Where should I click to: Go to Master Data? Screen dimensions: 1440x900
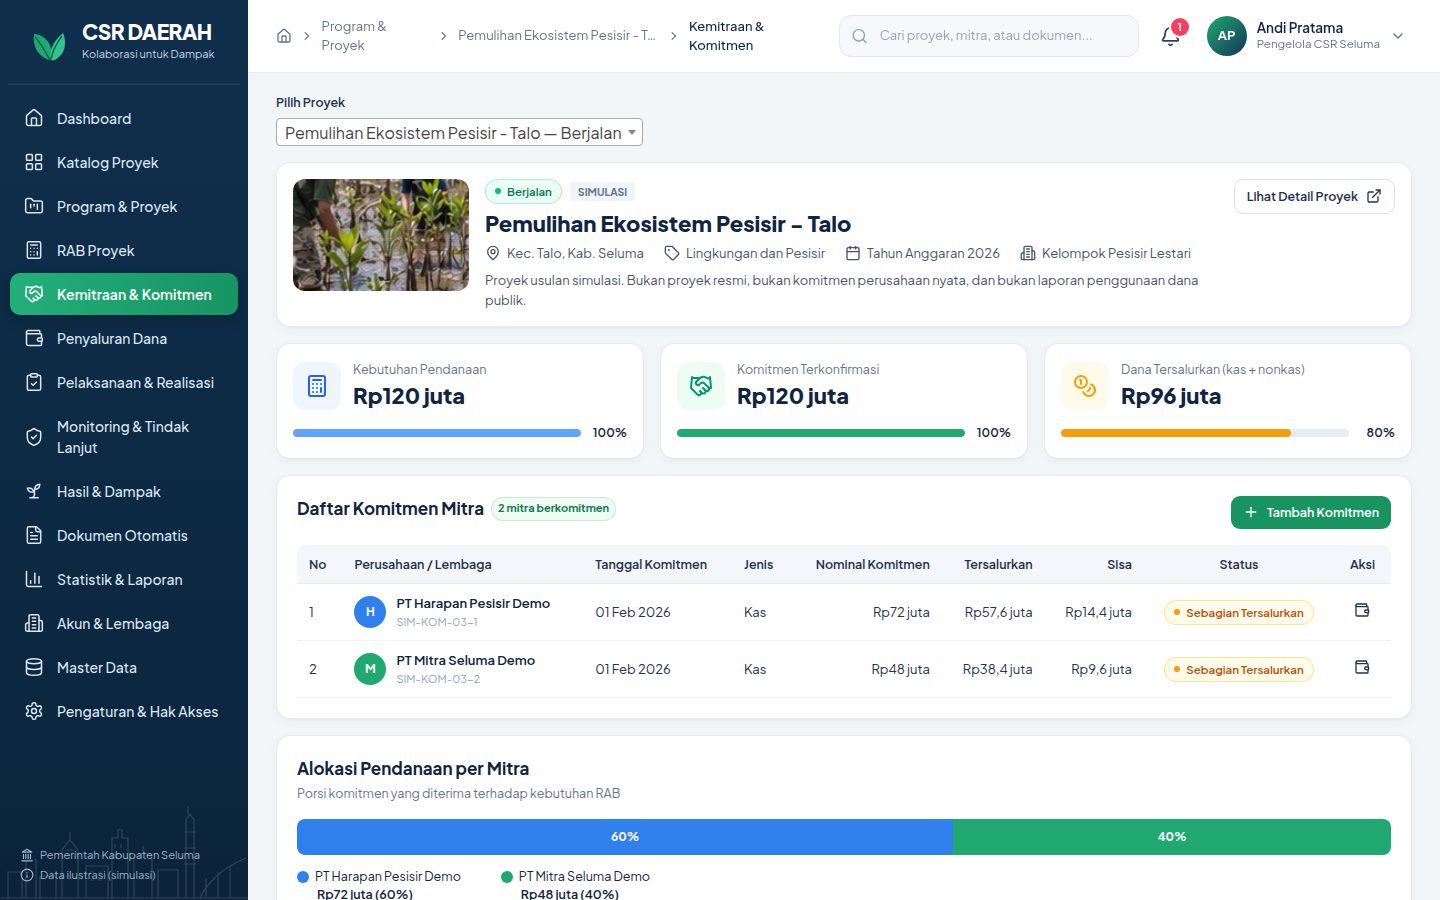point(124,667)
